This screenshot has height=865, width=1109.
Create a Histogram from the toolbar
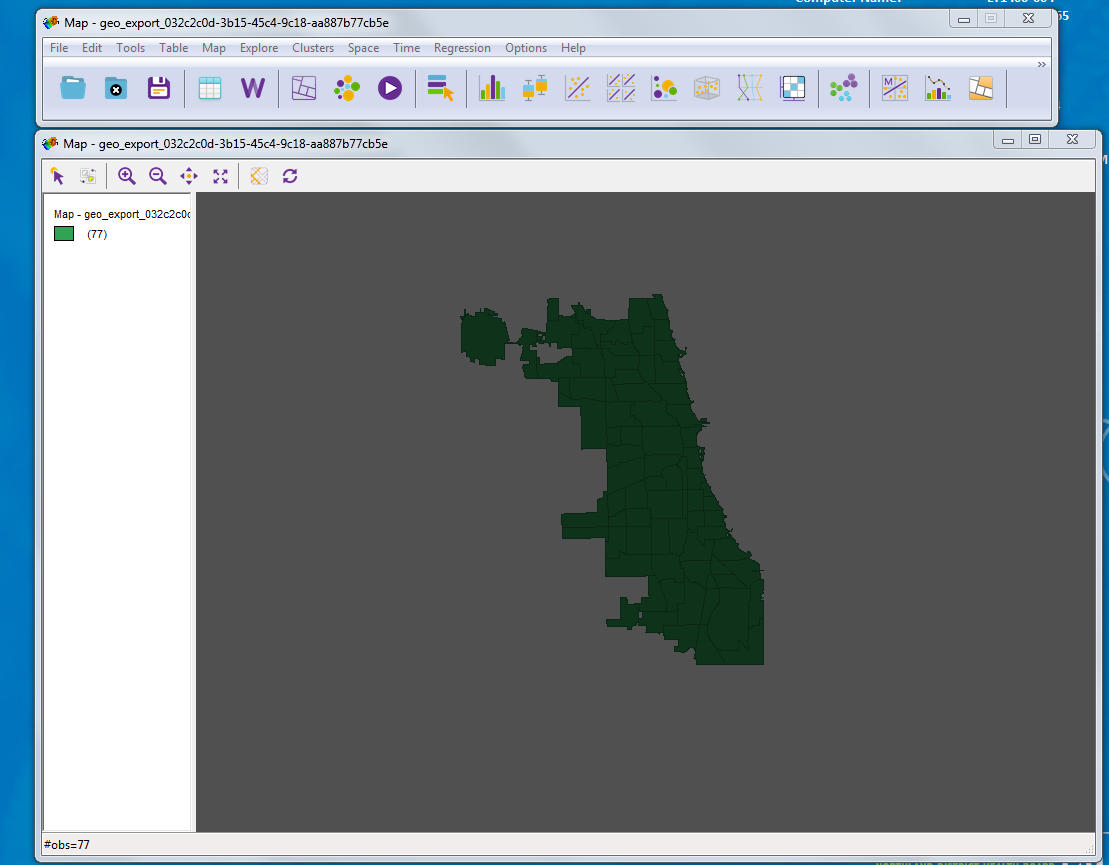tap(491, 88)
